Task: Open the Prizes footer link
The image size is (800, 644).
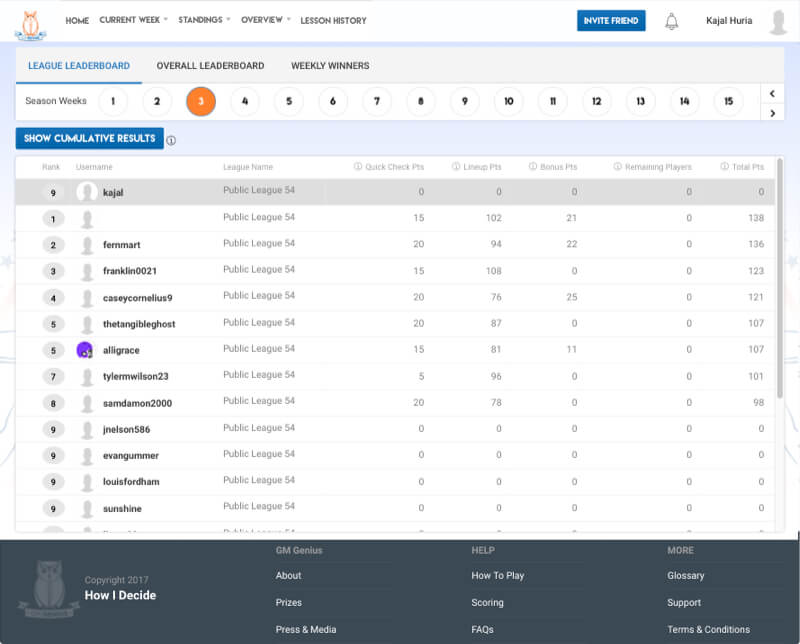Action: click(288, 602)
